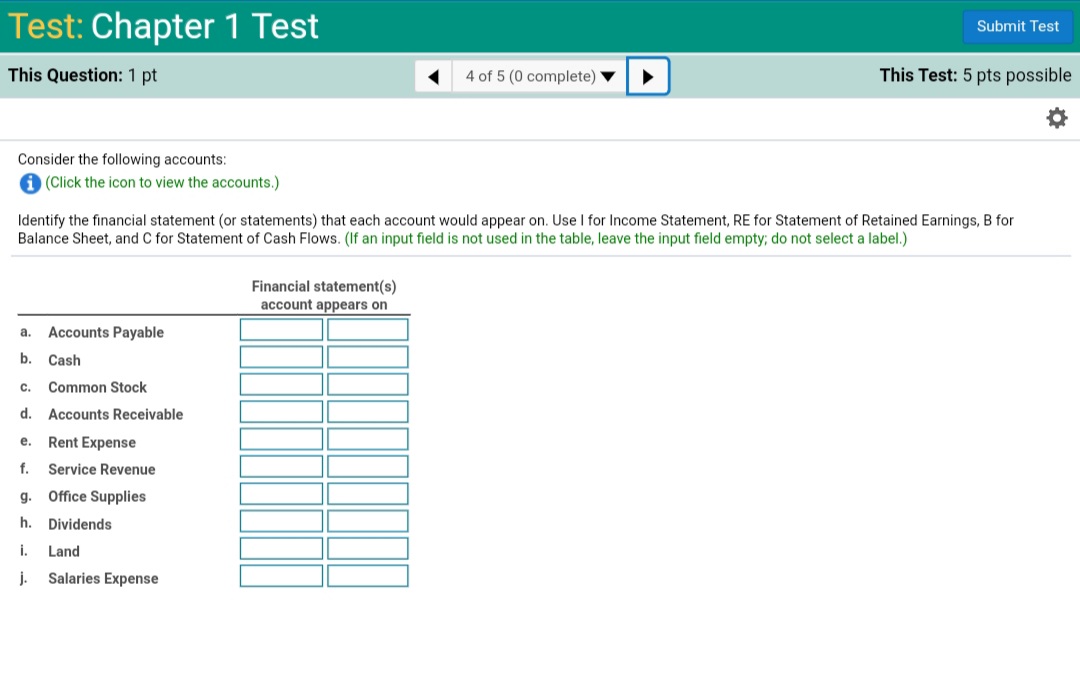
Task: Select first input field for Rent Expense
Action: [x=281, y=438]
